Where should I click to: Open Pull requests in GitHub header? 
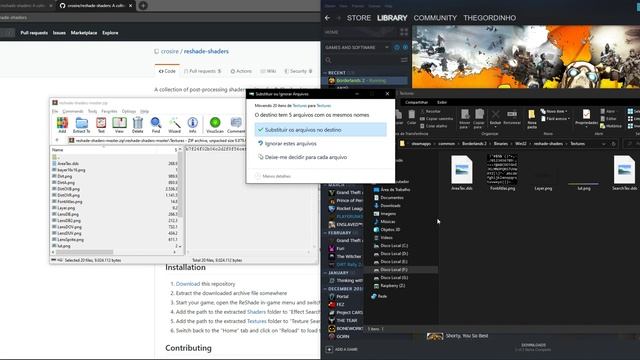[x=34, y=33]
